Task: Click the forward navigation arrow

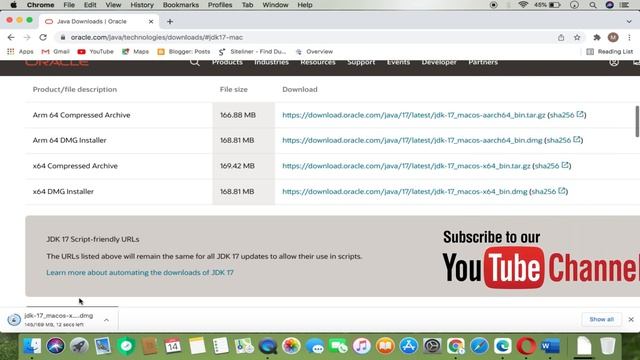Action: (x=27, y=37)
